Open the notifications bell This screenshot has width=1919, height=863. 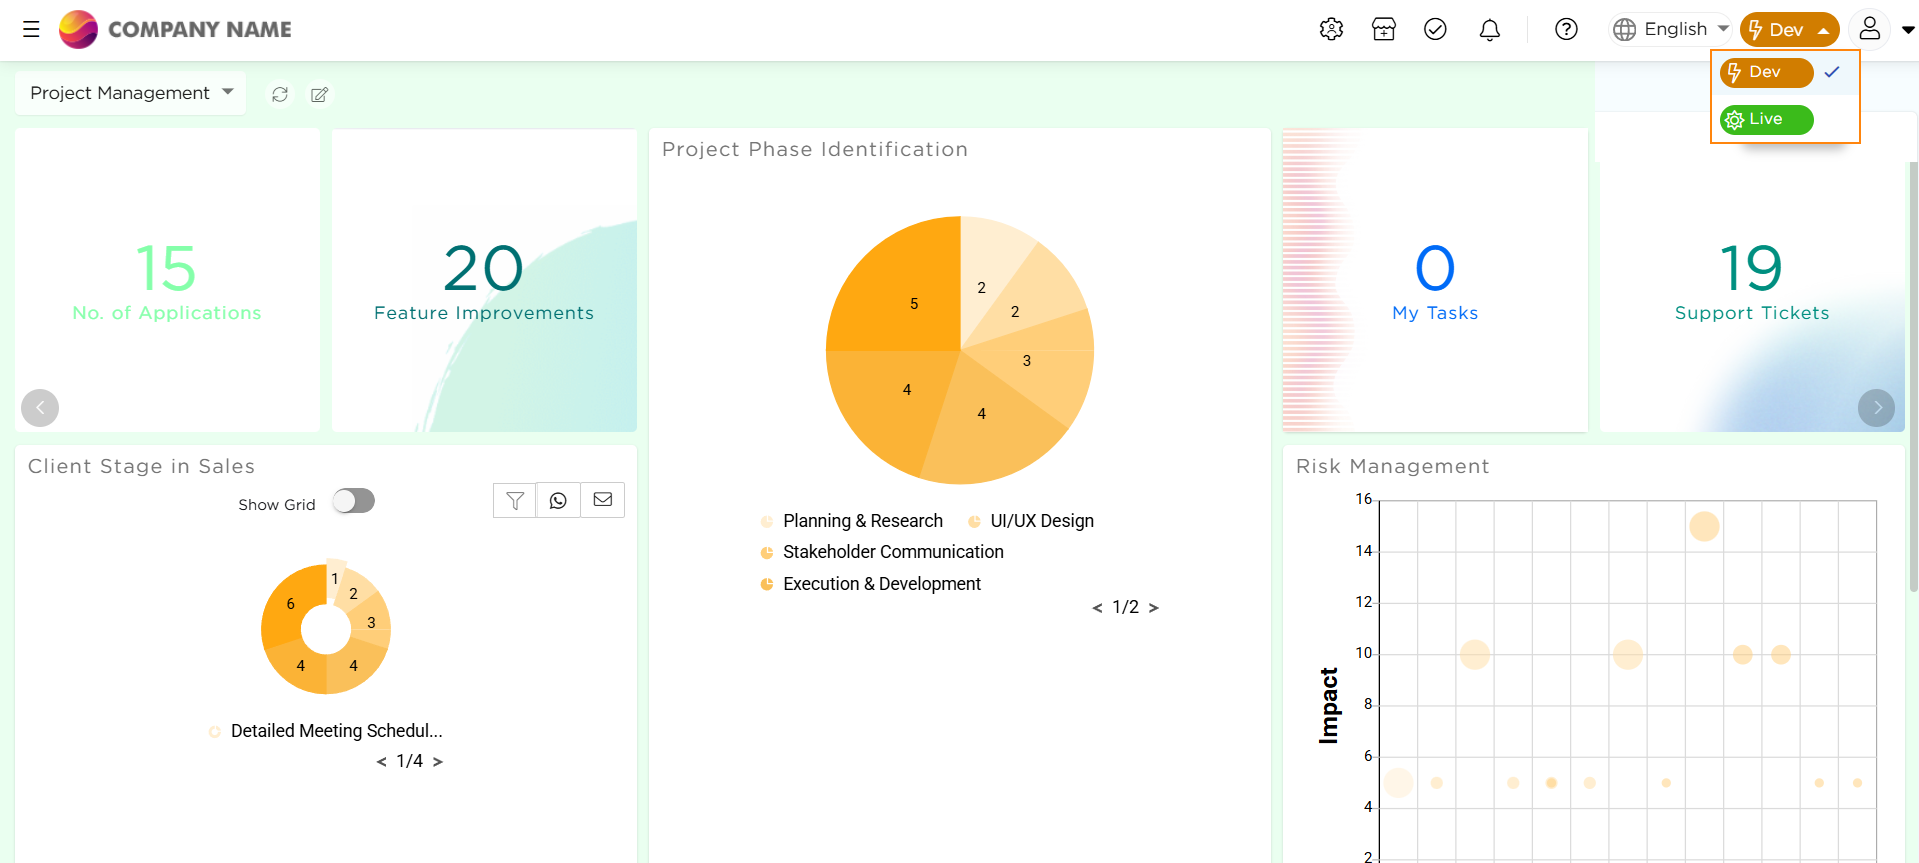(1489, 30)
